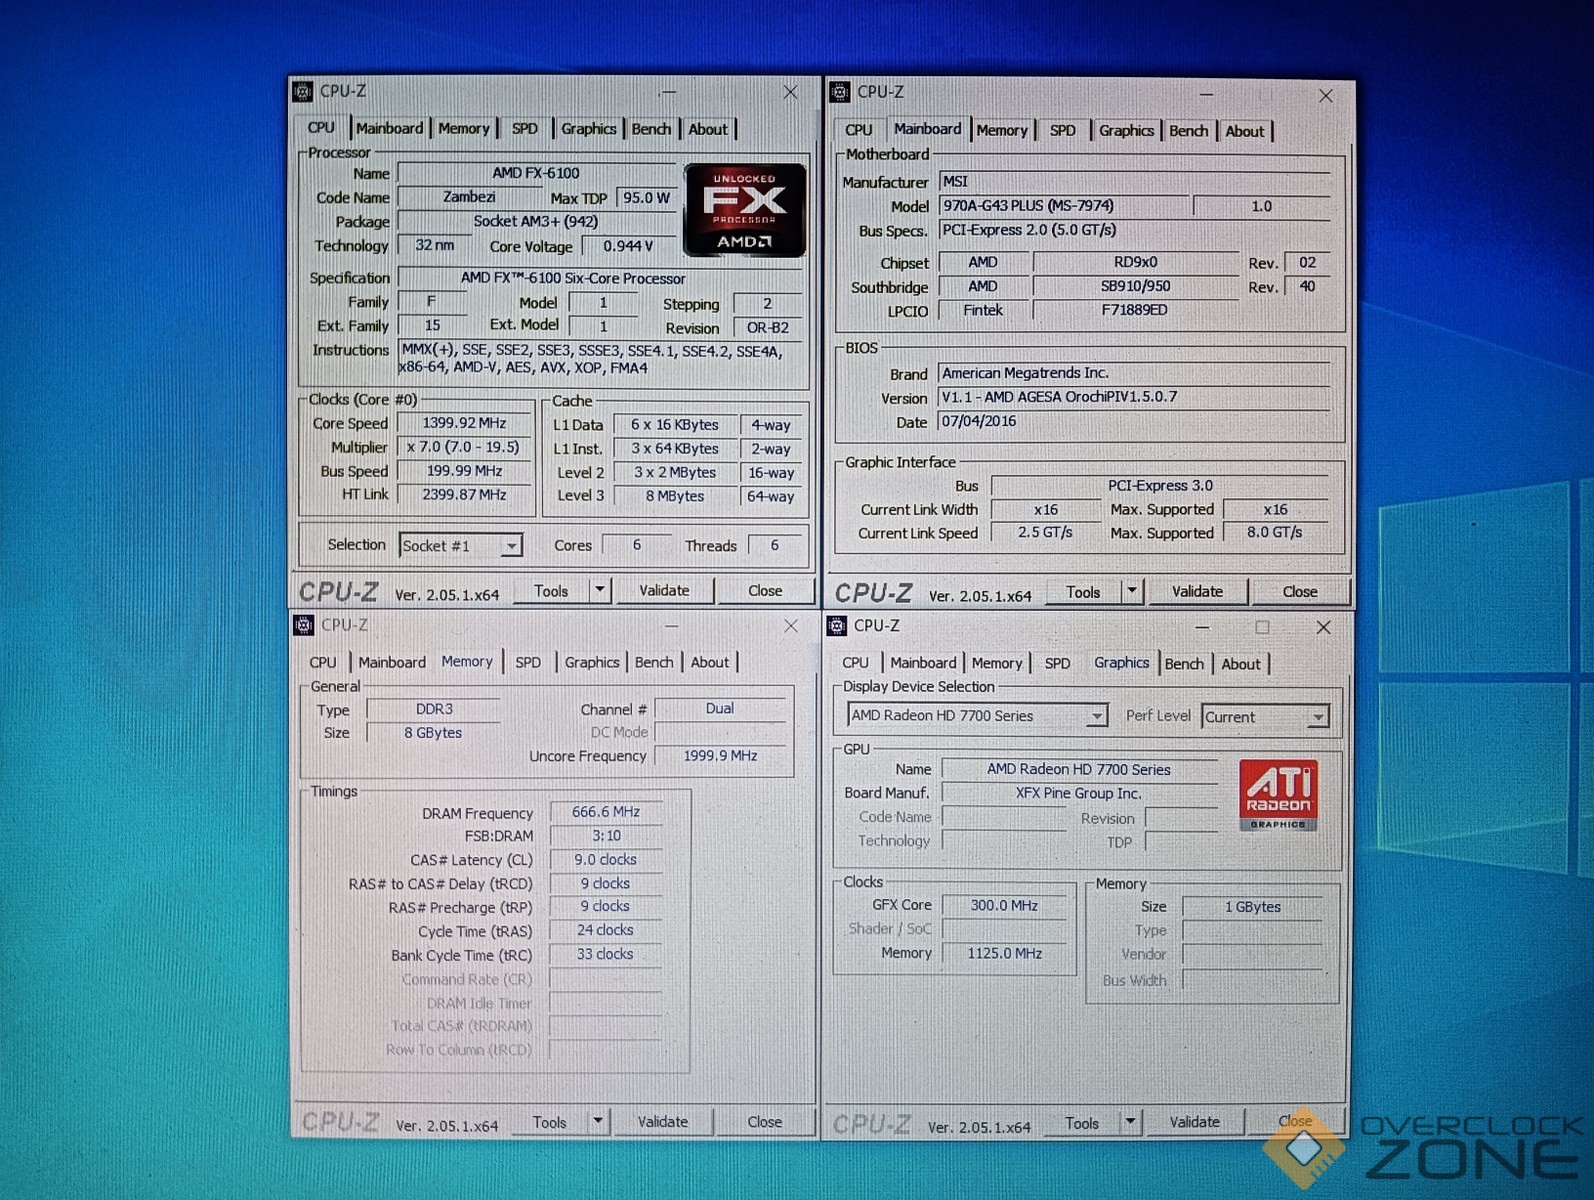Expand the Tools arrow in the graphics window
Screen dimensions: 1594x1200
1129,1122
